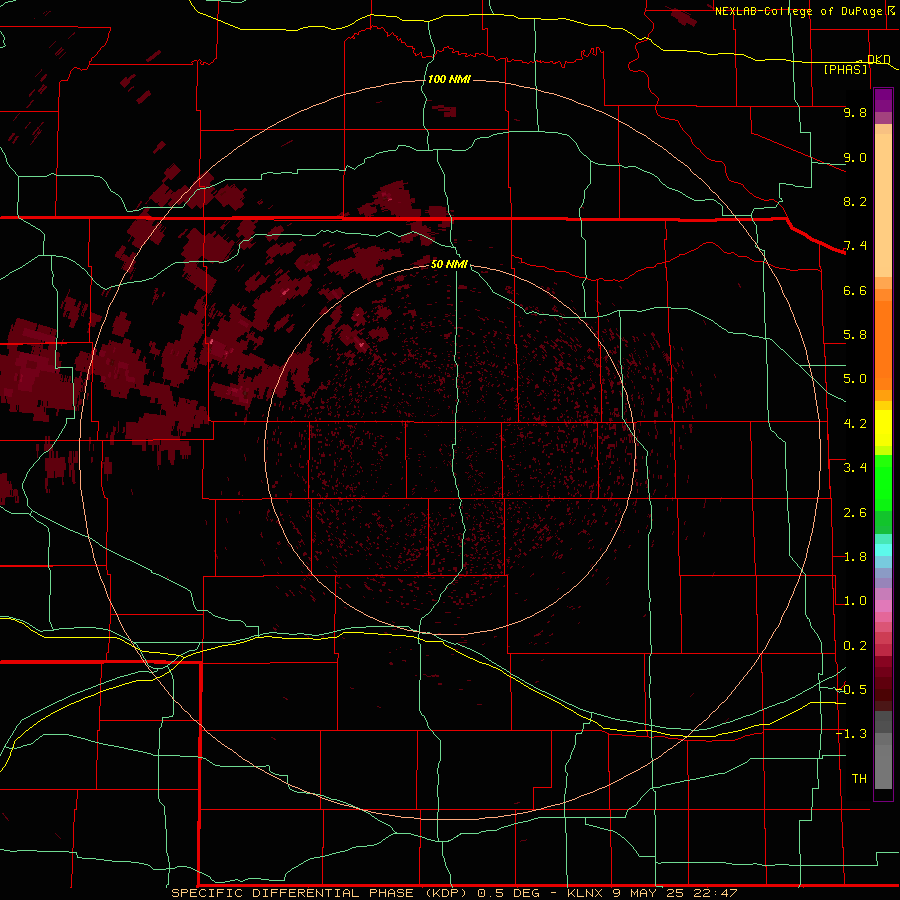Click the 7.4 value on the color scale
Image resolution: width=900 pixels, height=900 pixels.
pos(855,246)
